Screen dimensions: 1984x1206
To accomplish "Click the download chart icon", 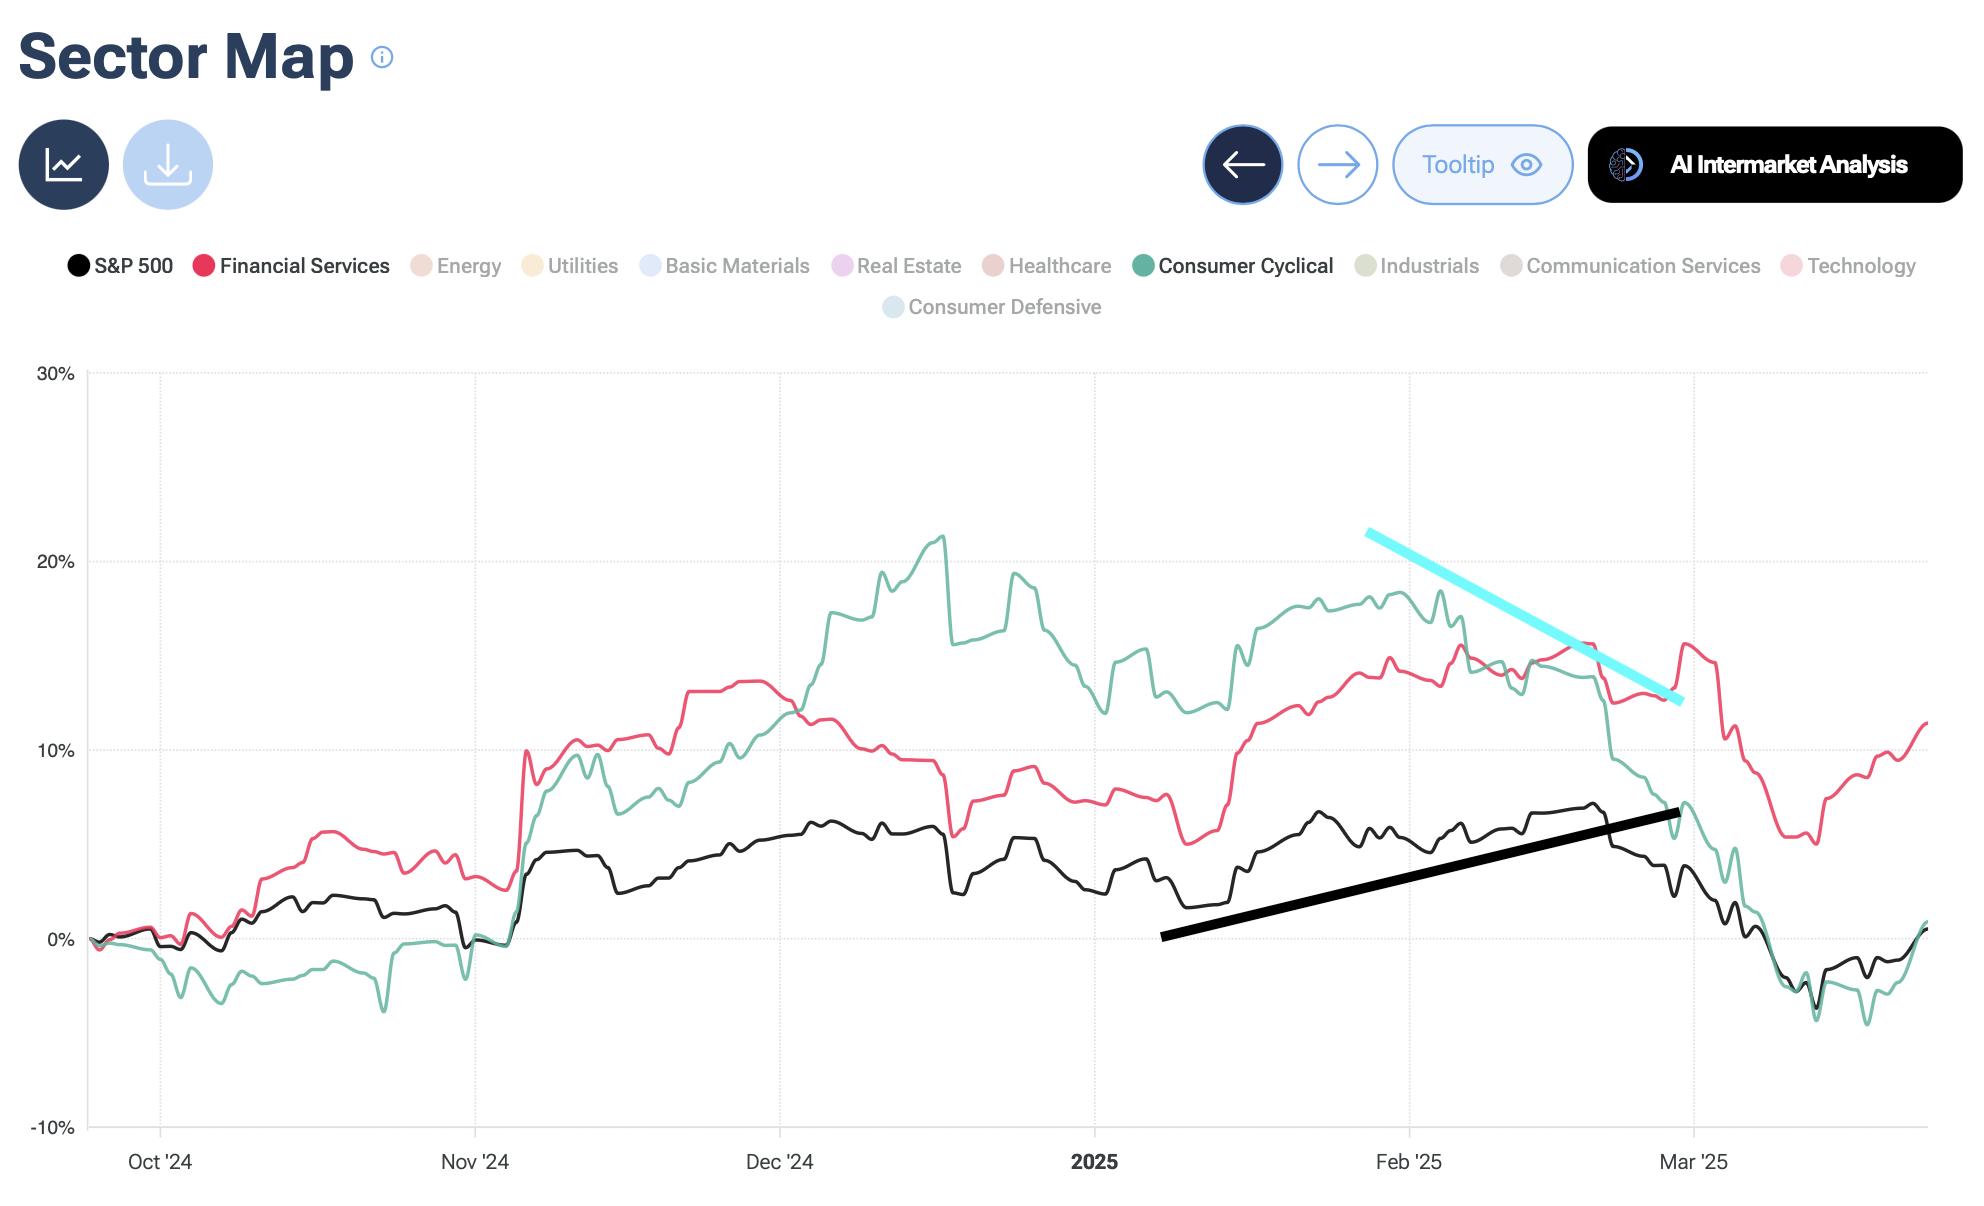I will tap(167, 165).
